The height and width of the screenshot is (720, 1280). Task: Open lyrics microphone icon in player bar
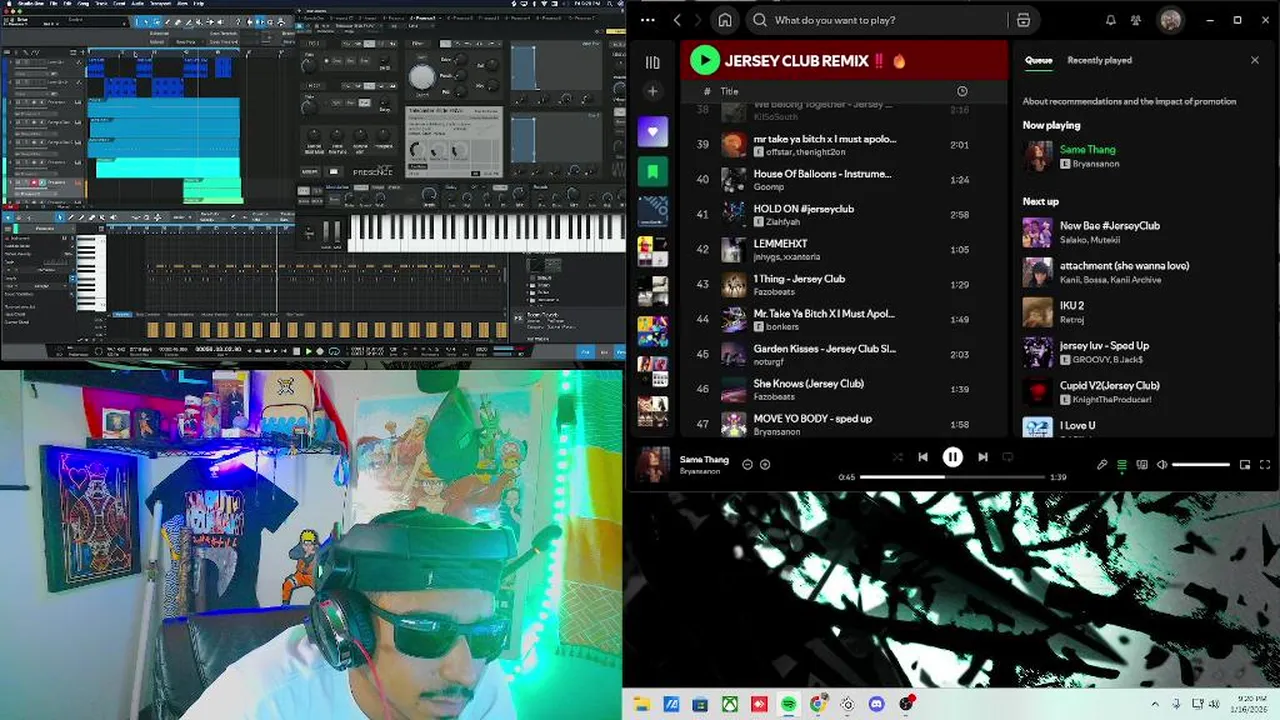click(1102, 464)
